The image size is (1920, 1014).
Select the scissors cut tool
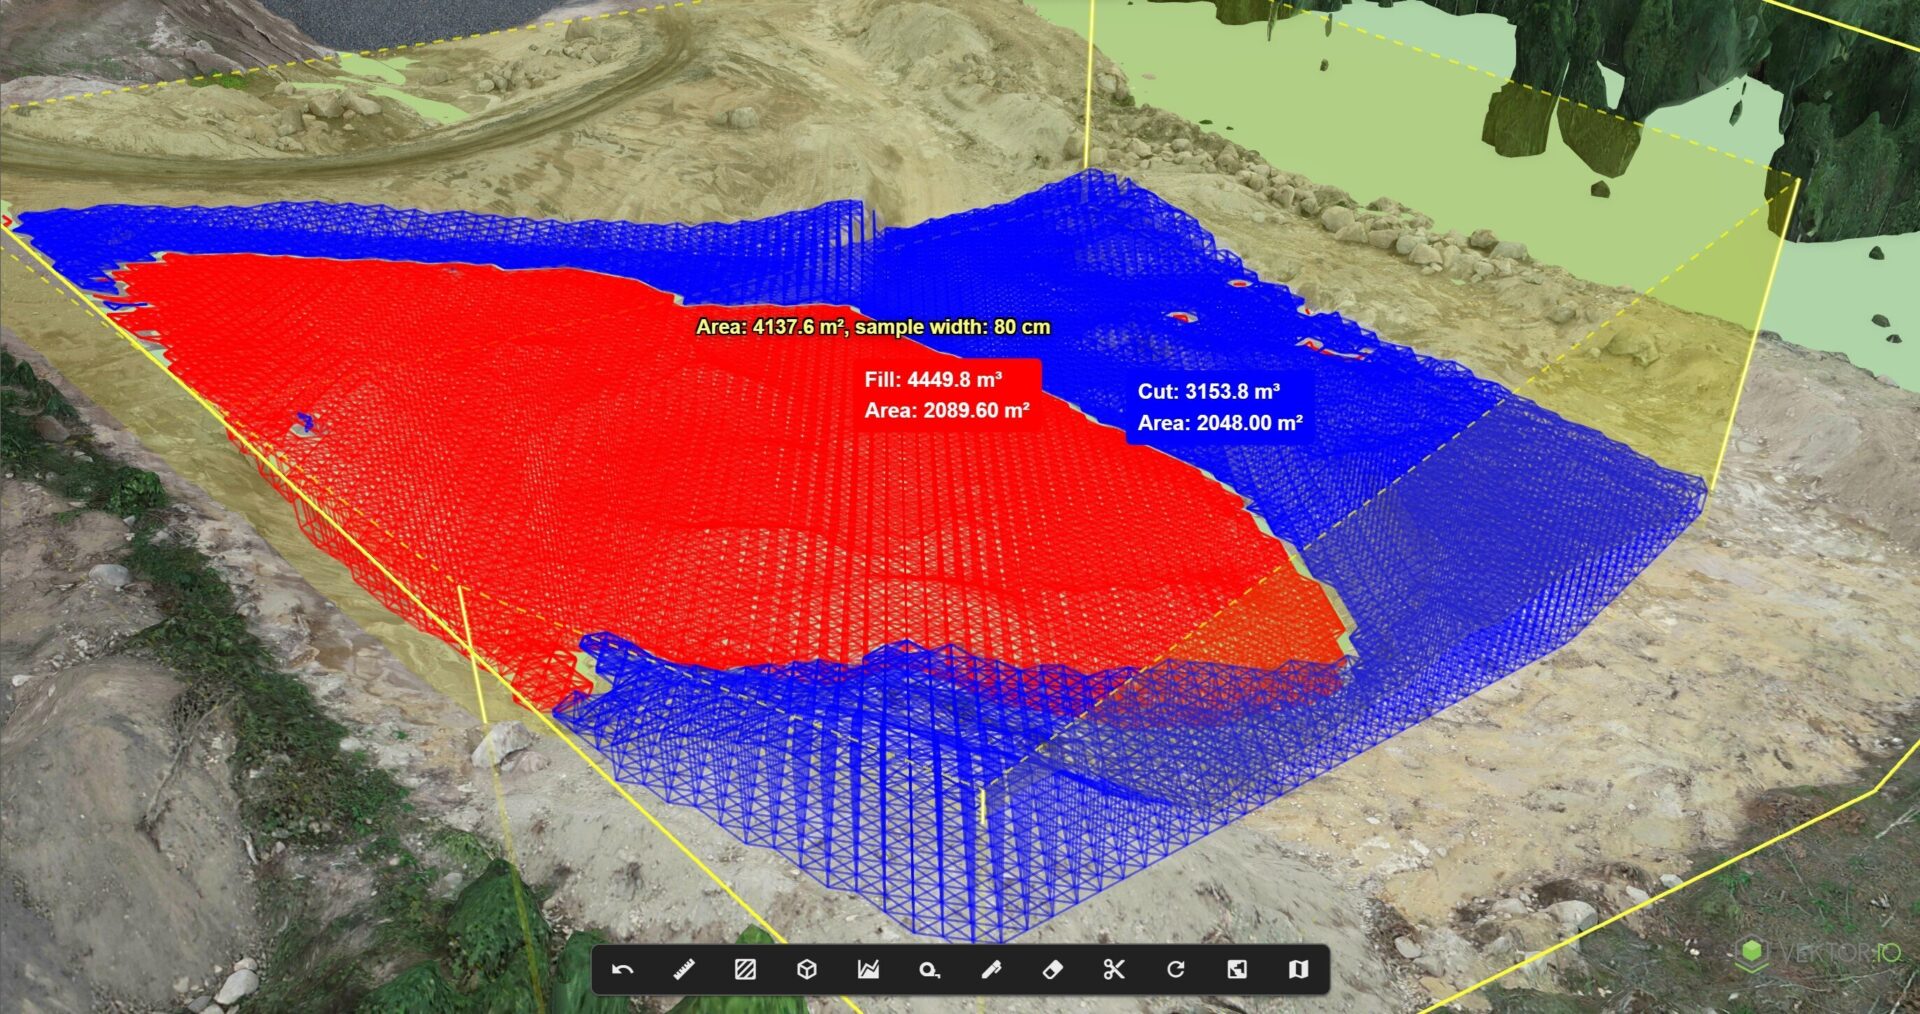click(x=1114, y=970)
